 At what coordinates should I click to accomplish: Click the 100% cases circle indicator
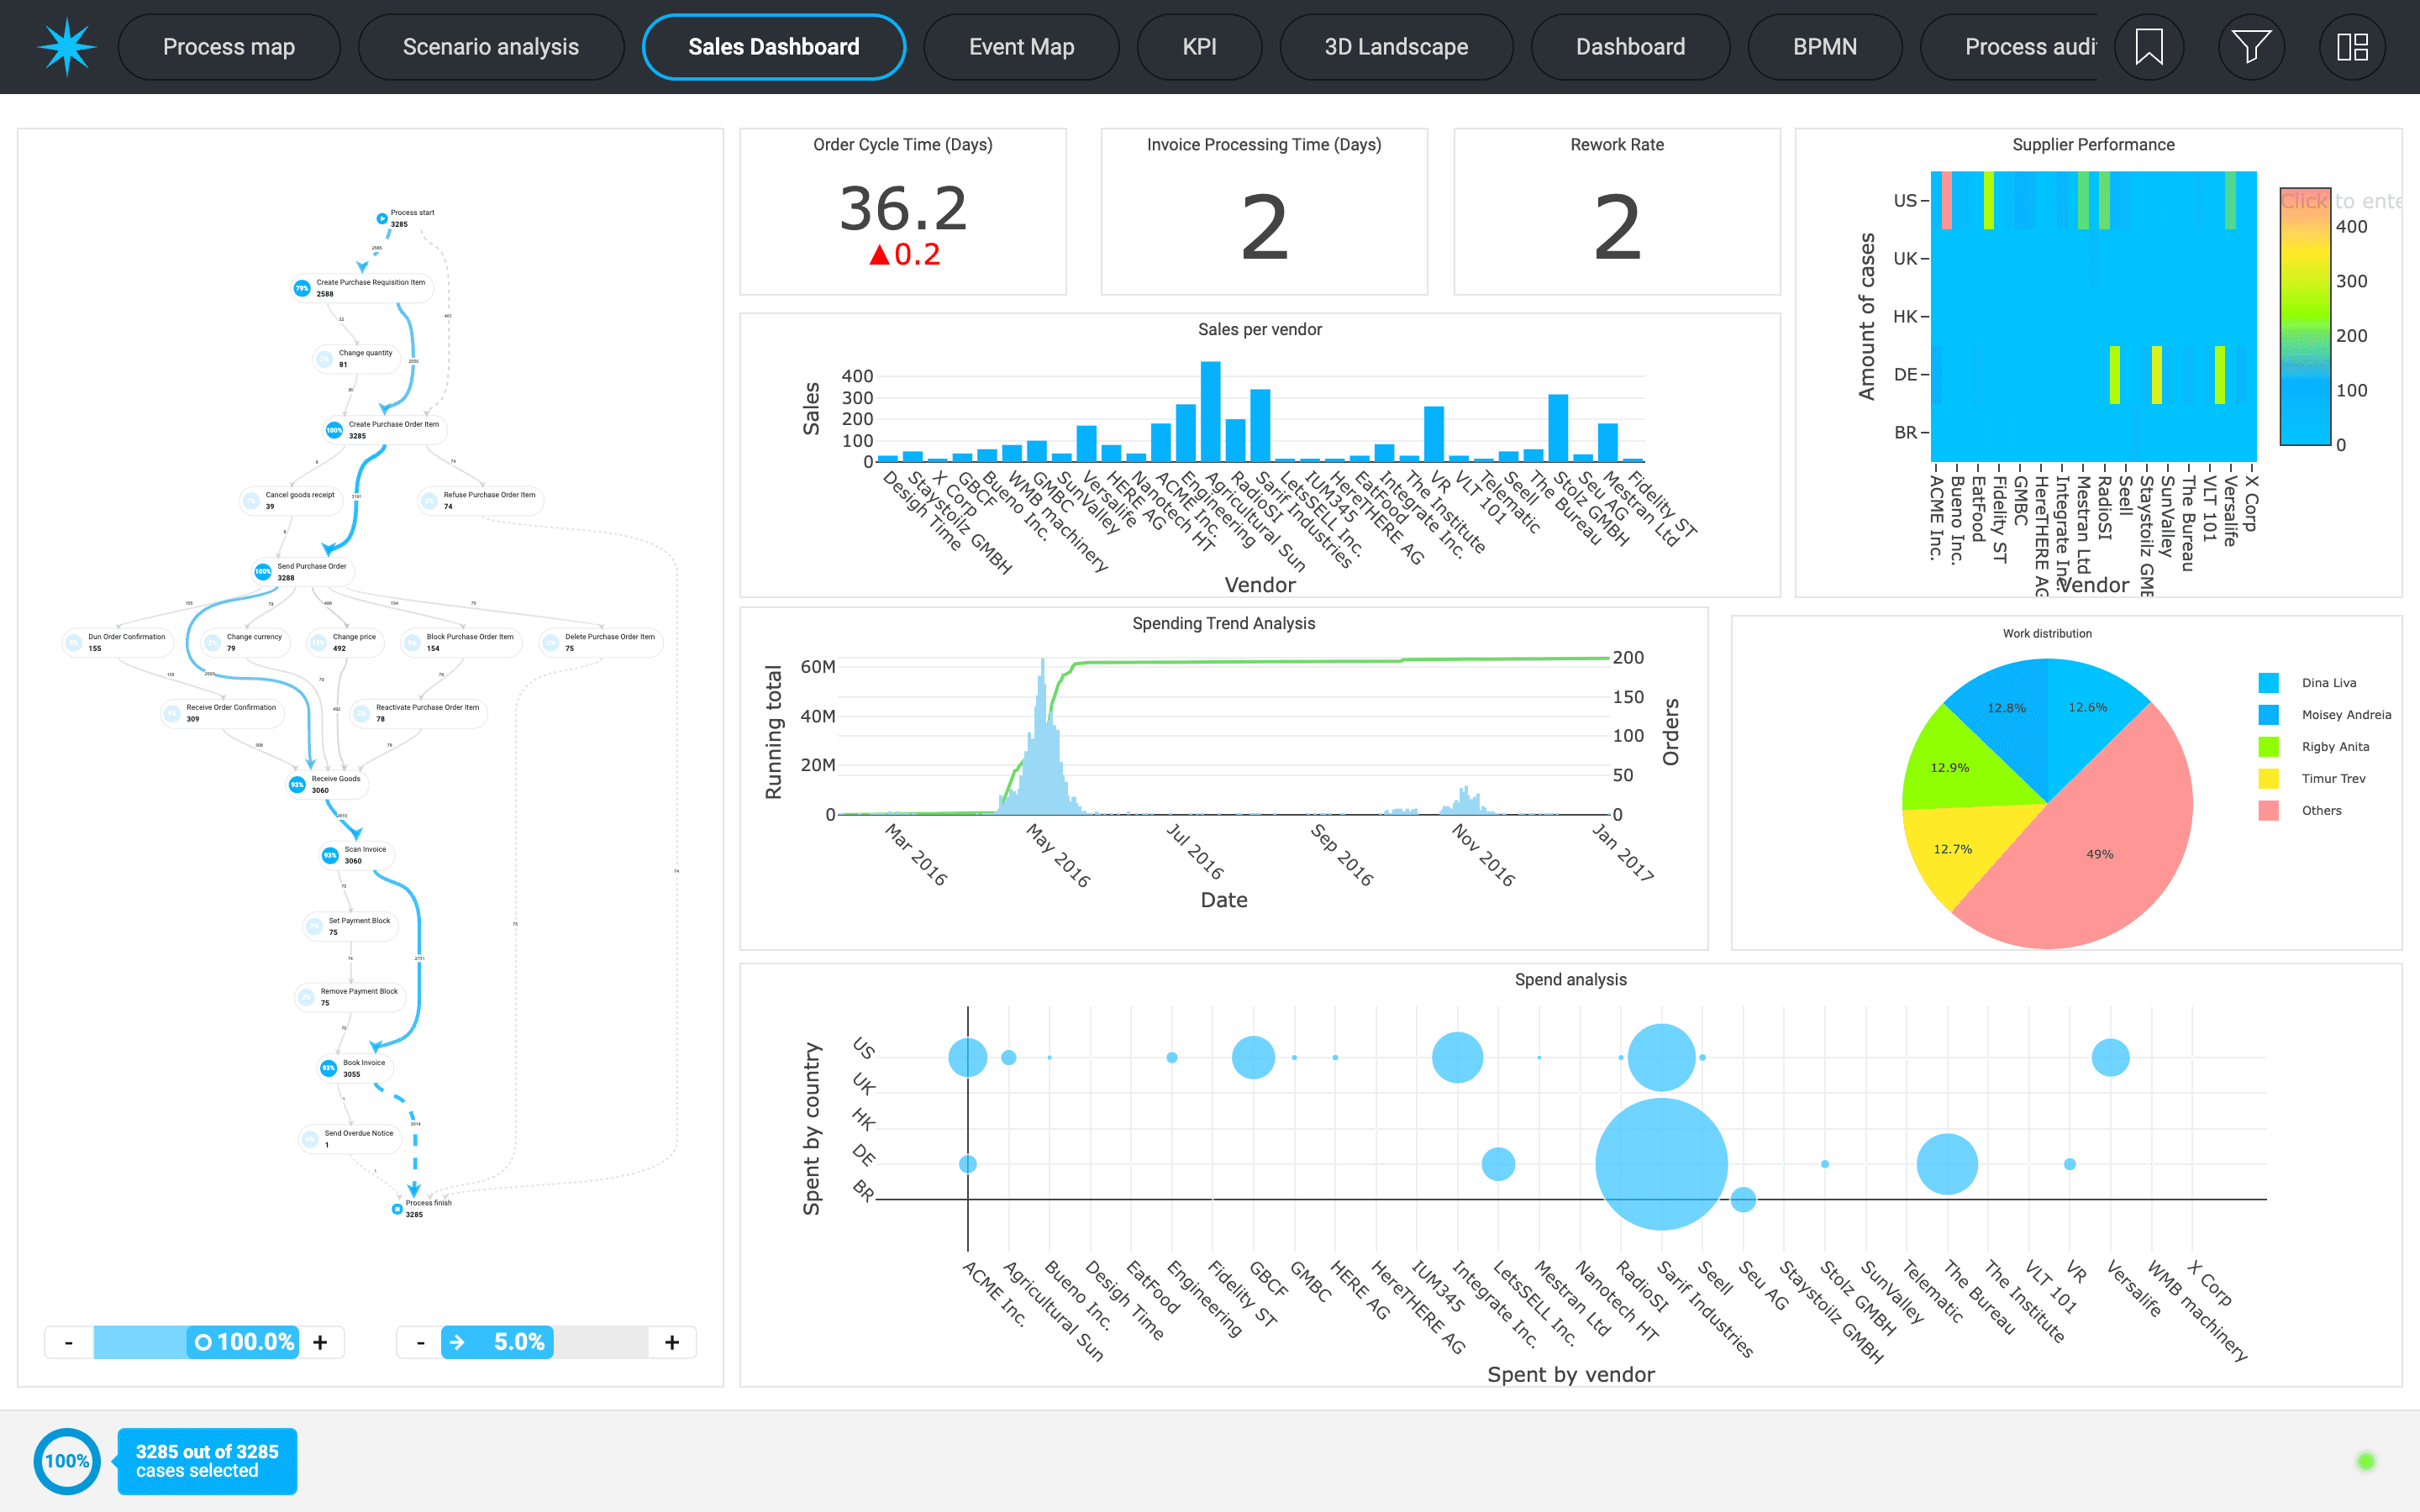click(67, 1461)
